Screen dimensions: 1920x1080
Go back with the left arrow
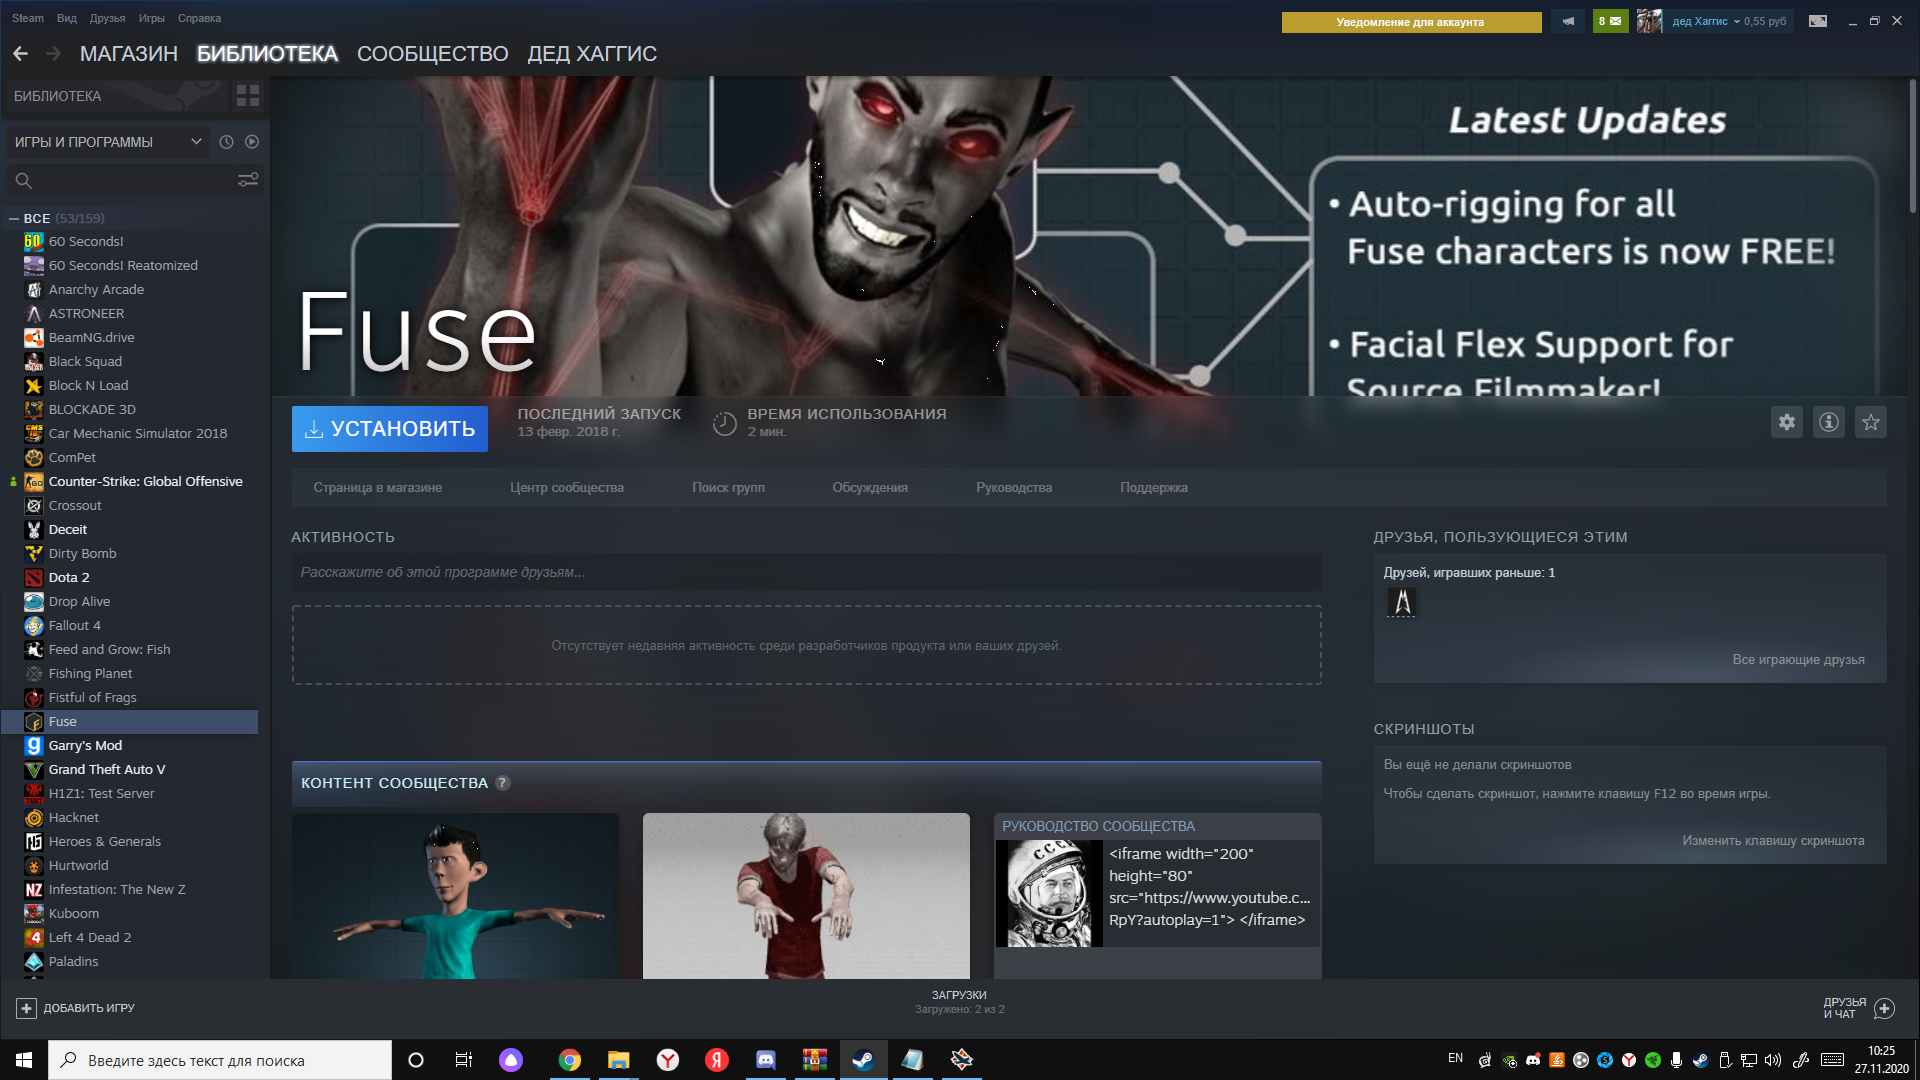click(20, 54)
